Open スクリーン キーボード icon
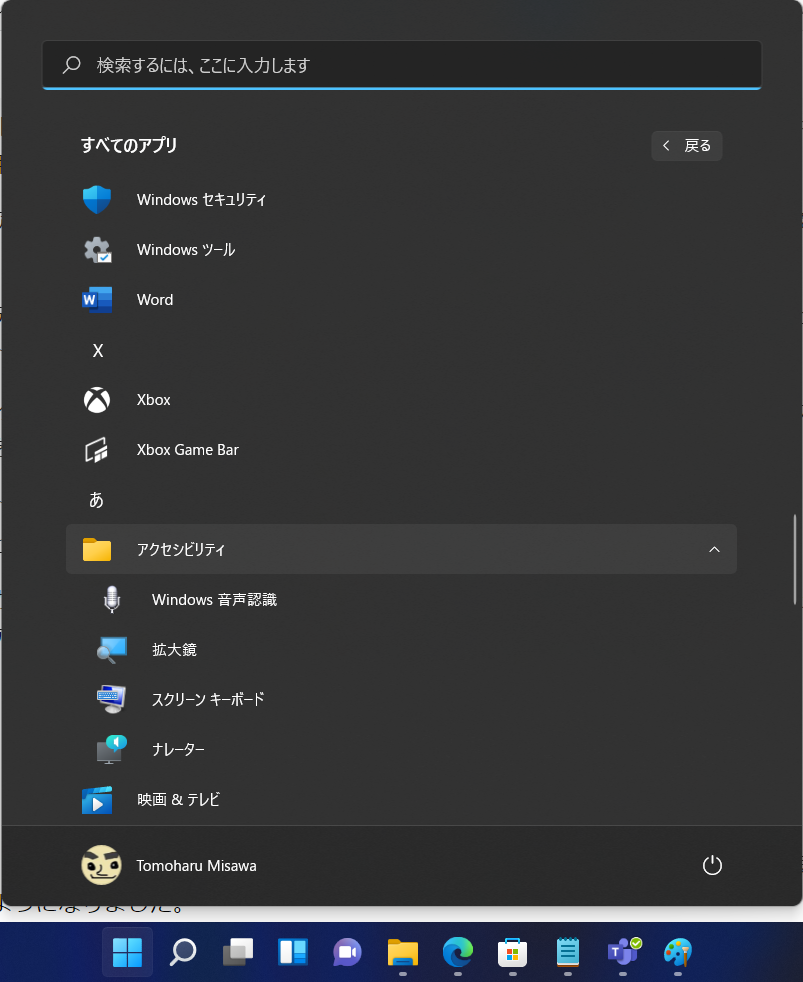The image size is (803, 982). coord(111,699)
